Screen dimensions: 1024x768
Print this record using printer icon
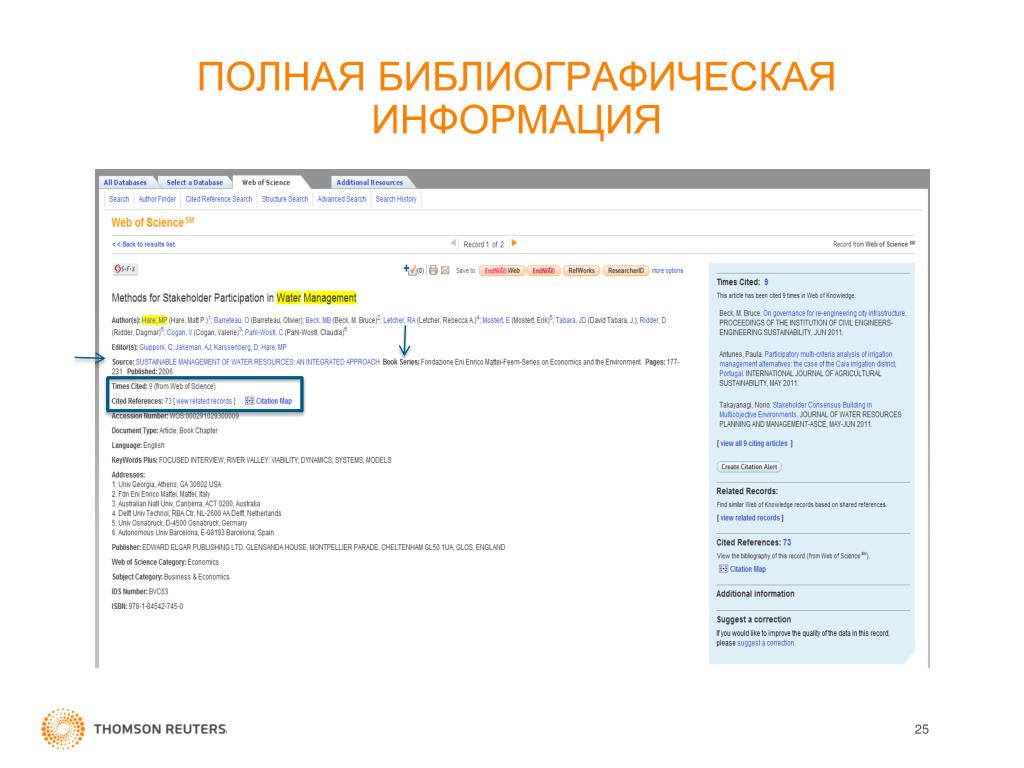pos(433,270)
